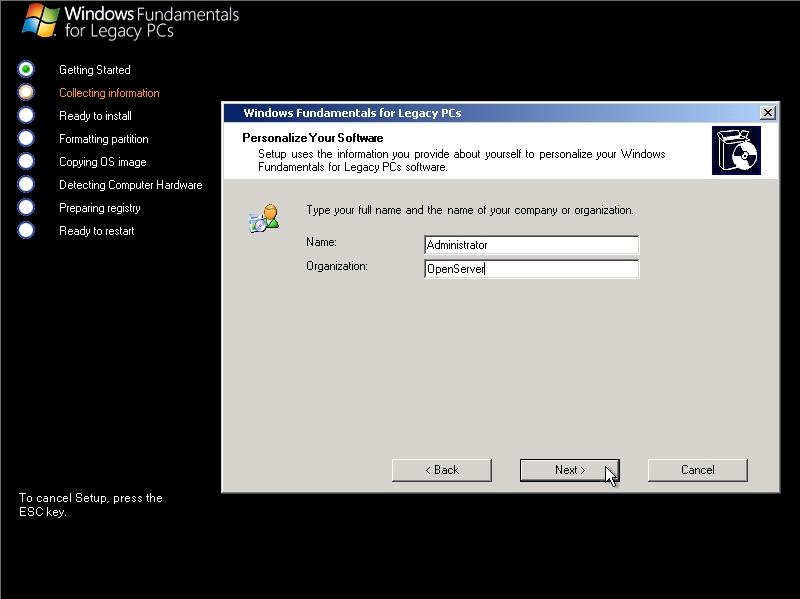Click the Formatting partition step circle

click(x=26, y=138)
